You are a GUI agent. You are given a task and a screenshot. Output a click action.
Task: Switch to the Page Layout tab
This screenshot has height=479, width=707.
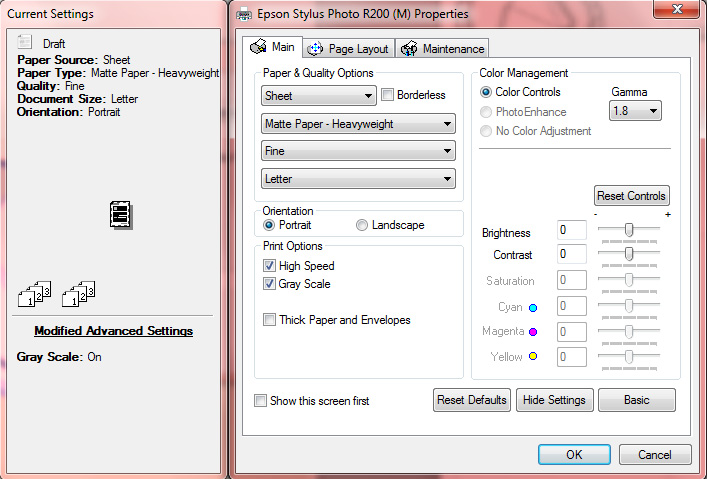tap(349, 48)
